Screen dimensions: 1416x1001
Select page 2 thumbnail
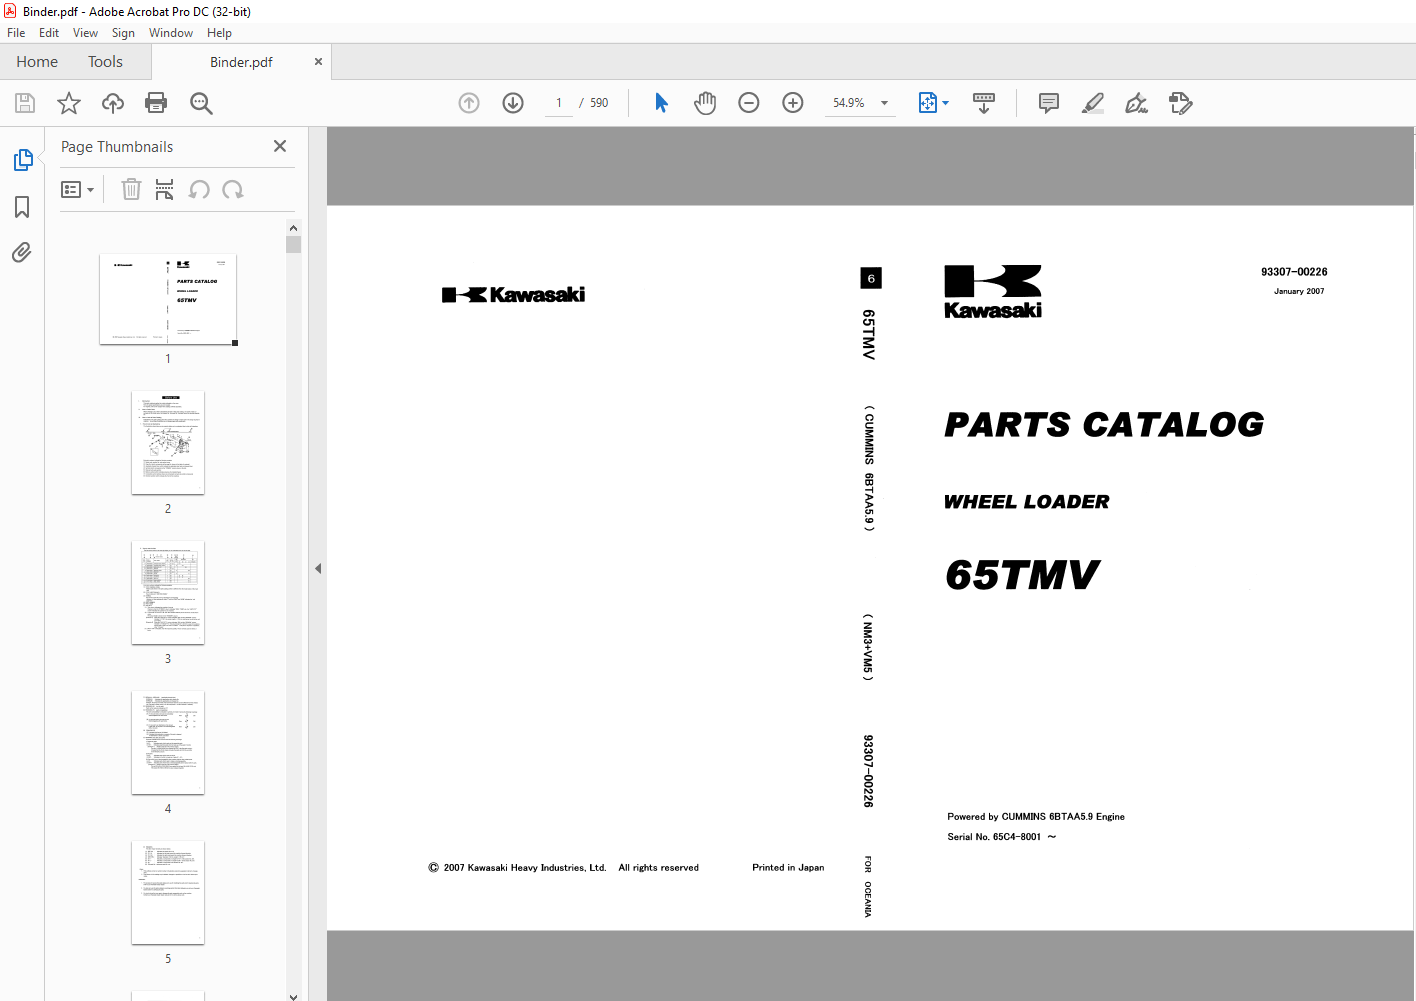(168, 442)
